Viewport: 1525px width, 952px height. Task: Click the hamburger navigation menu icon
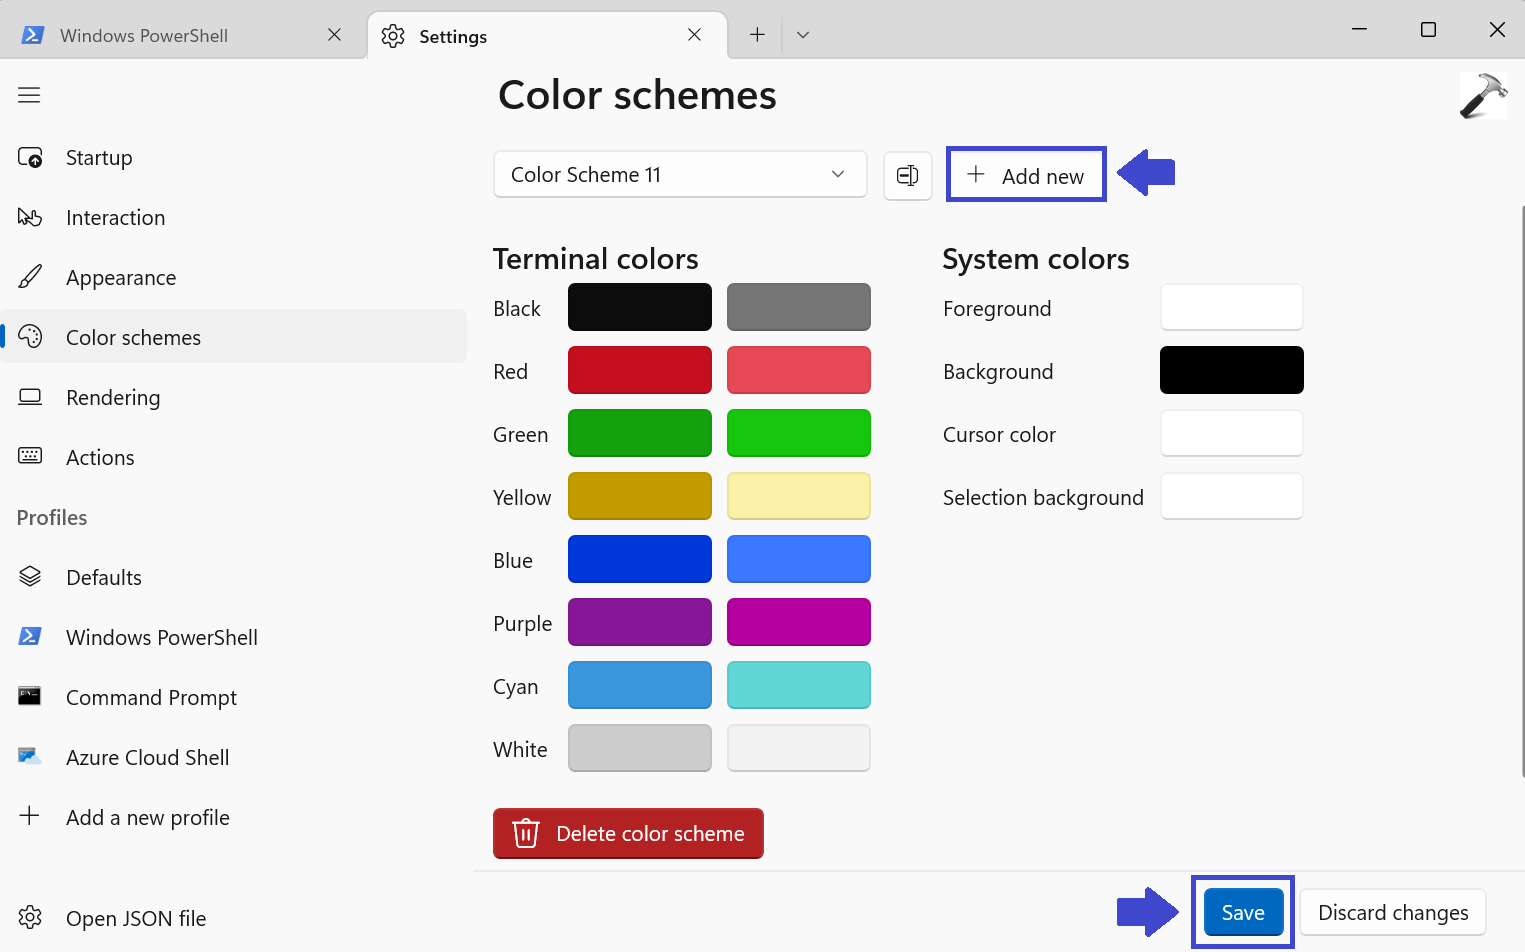point(29,95)
